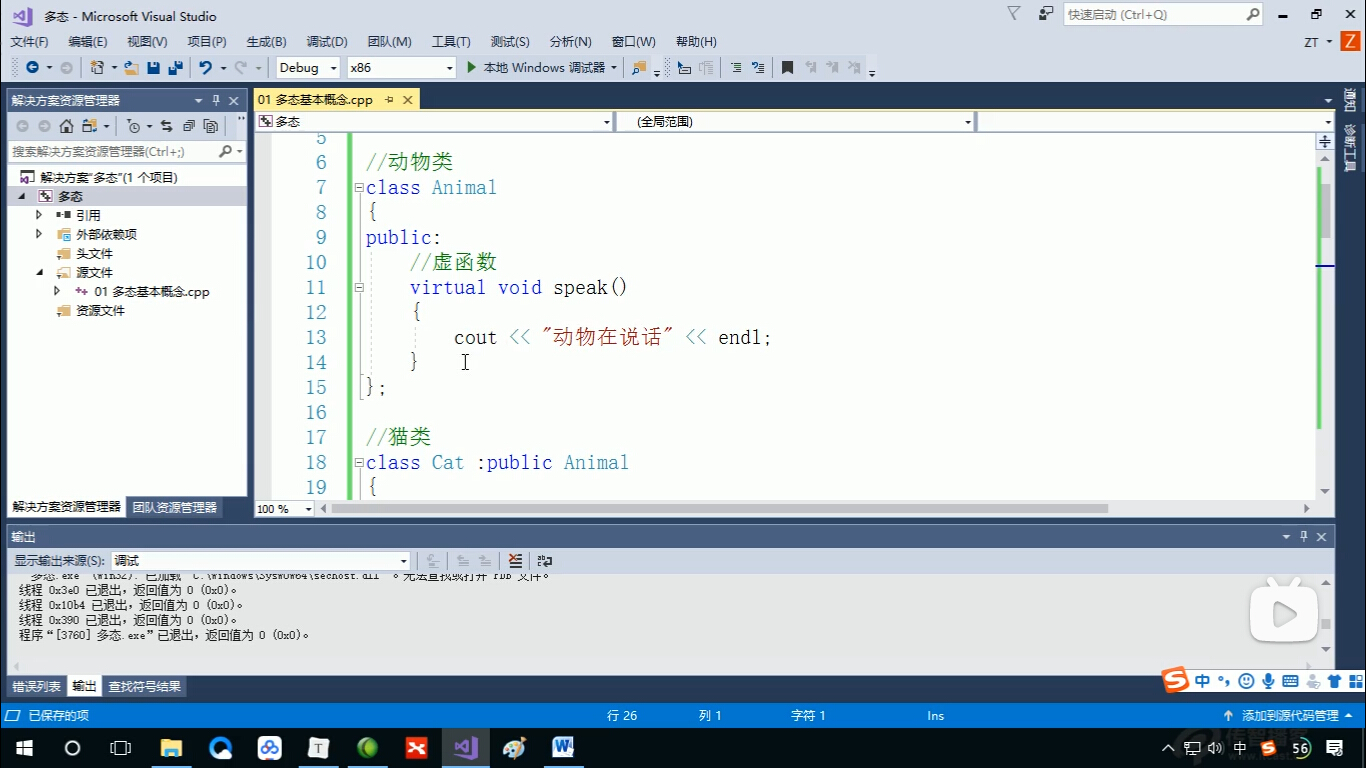Open the x86 platform dropdown

(x=401, y=68)
